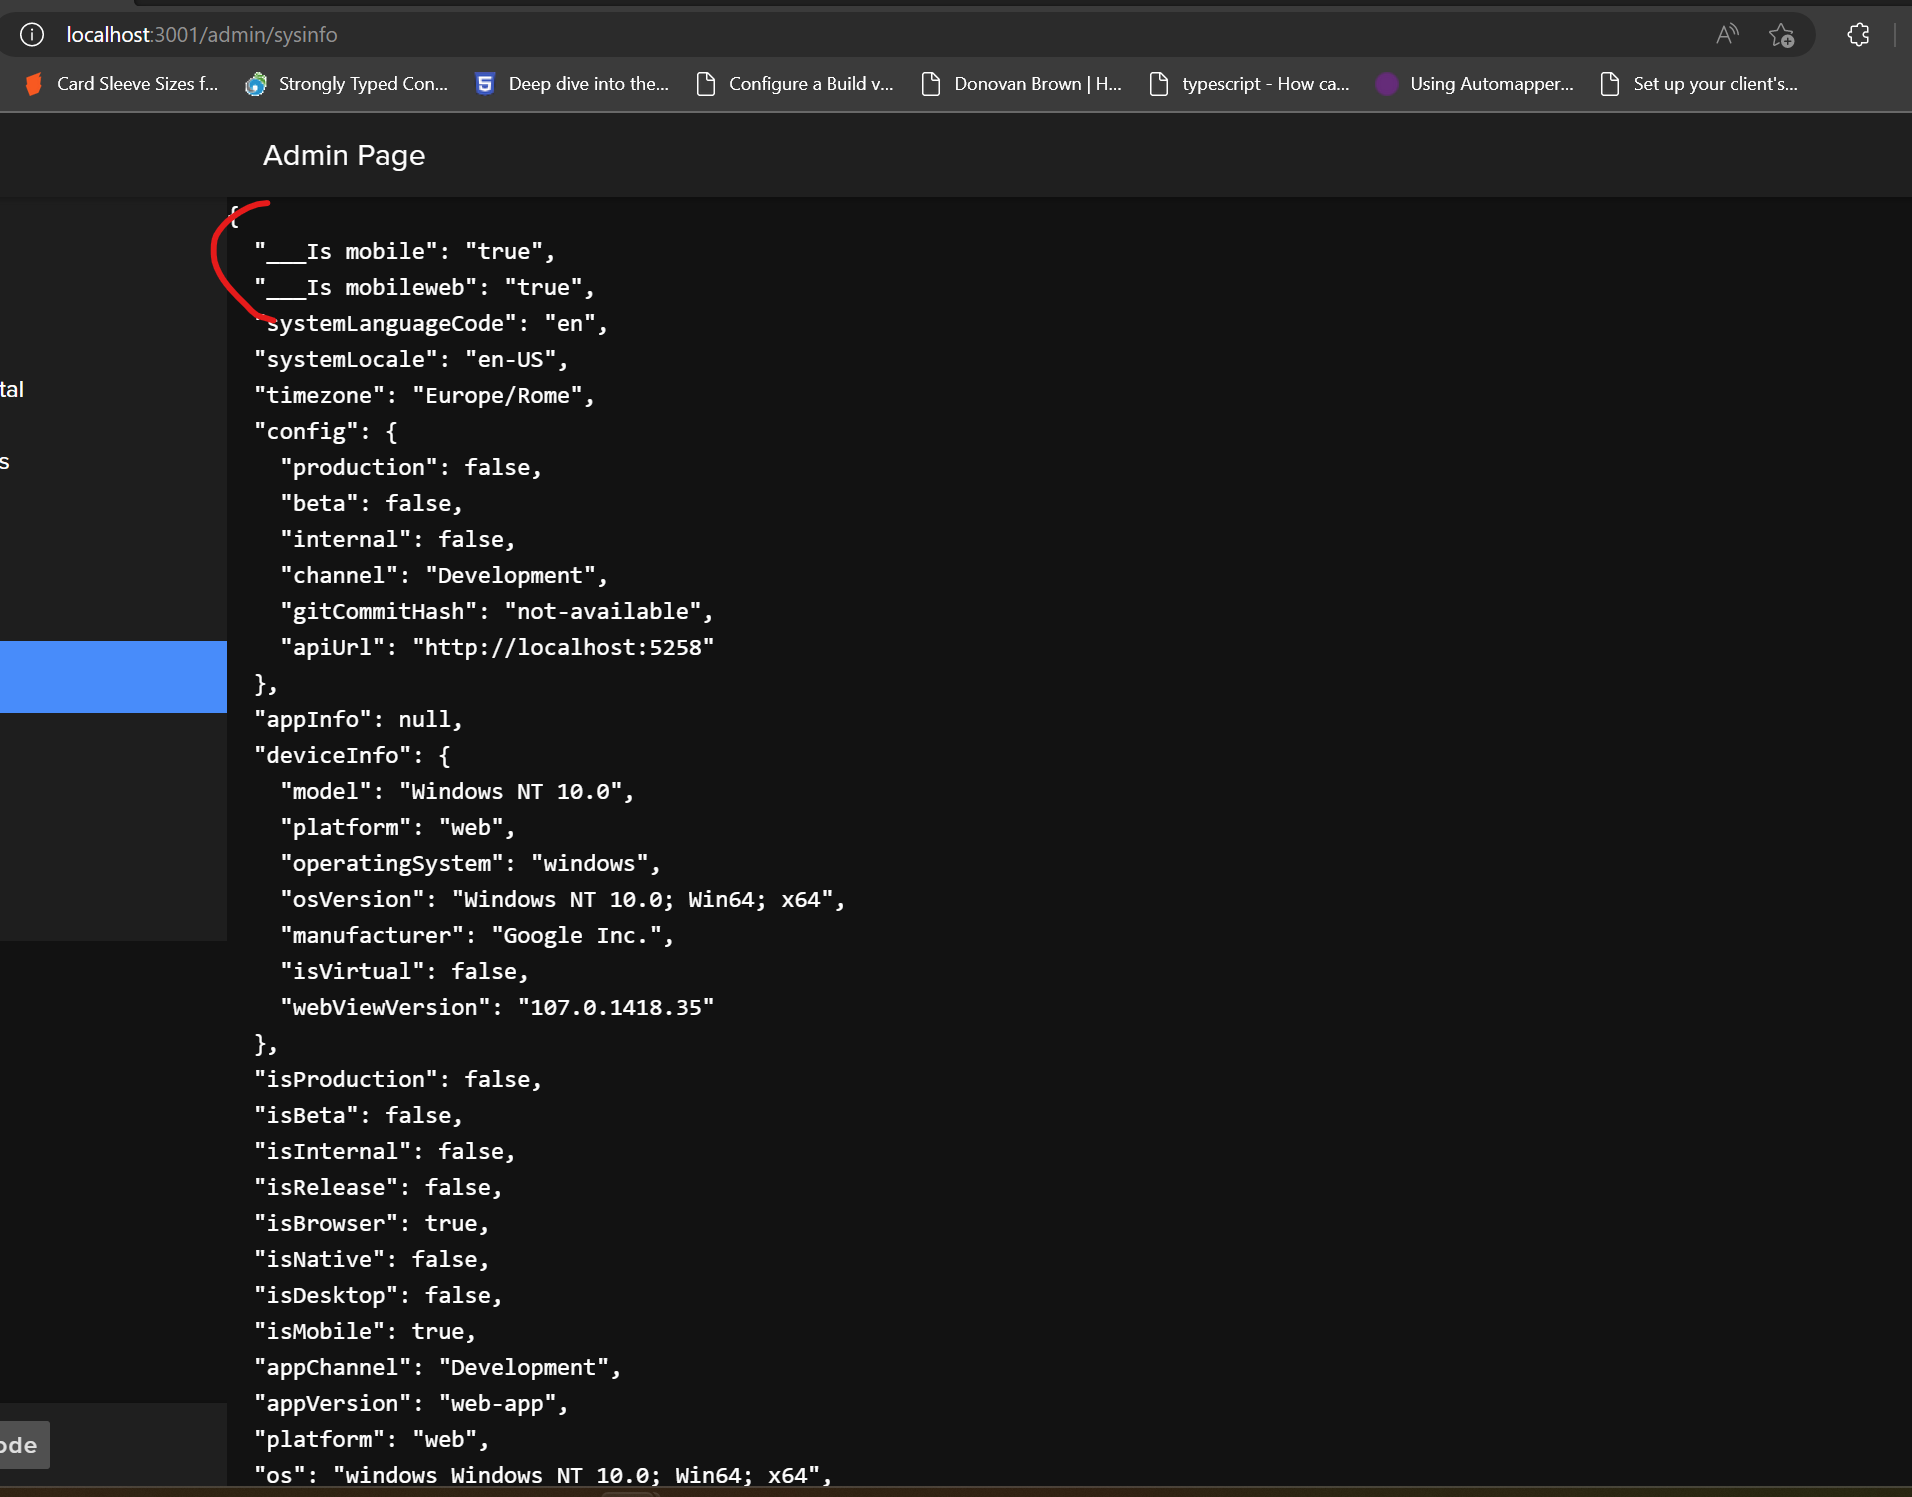Click the "operatingSystem": "windows" line
This screenshot has height=1497, width=1912.
pos(471,864)
